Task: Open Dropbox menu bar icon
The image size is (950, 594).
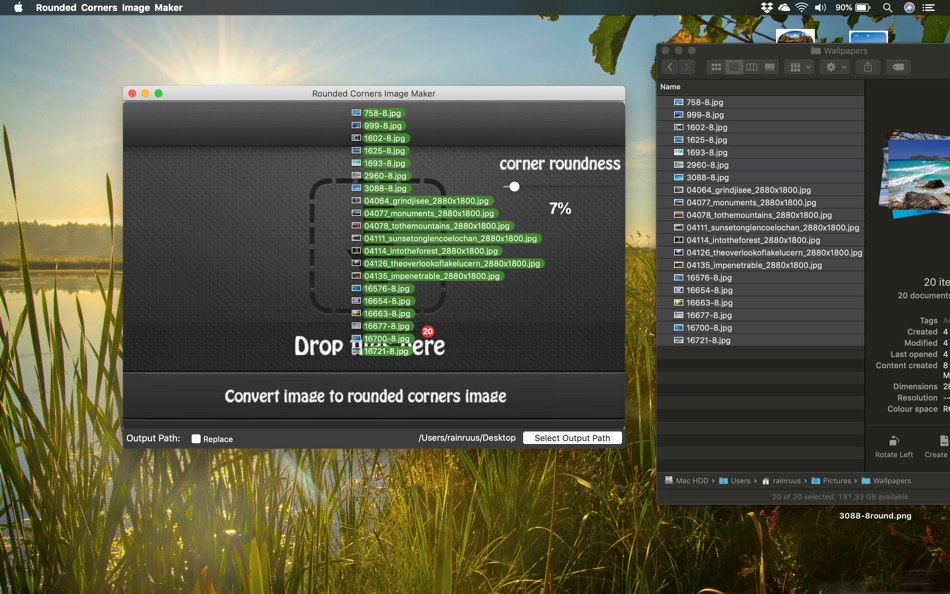Action: [767, 7]
